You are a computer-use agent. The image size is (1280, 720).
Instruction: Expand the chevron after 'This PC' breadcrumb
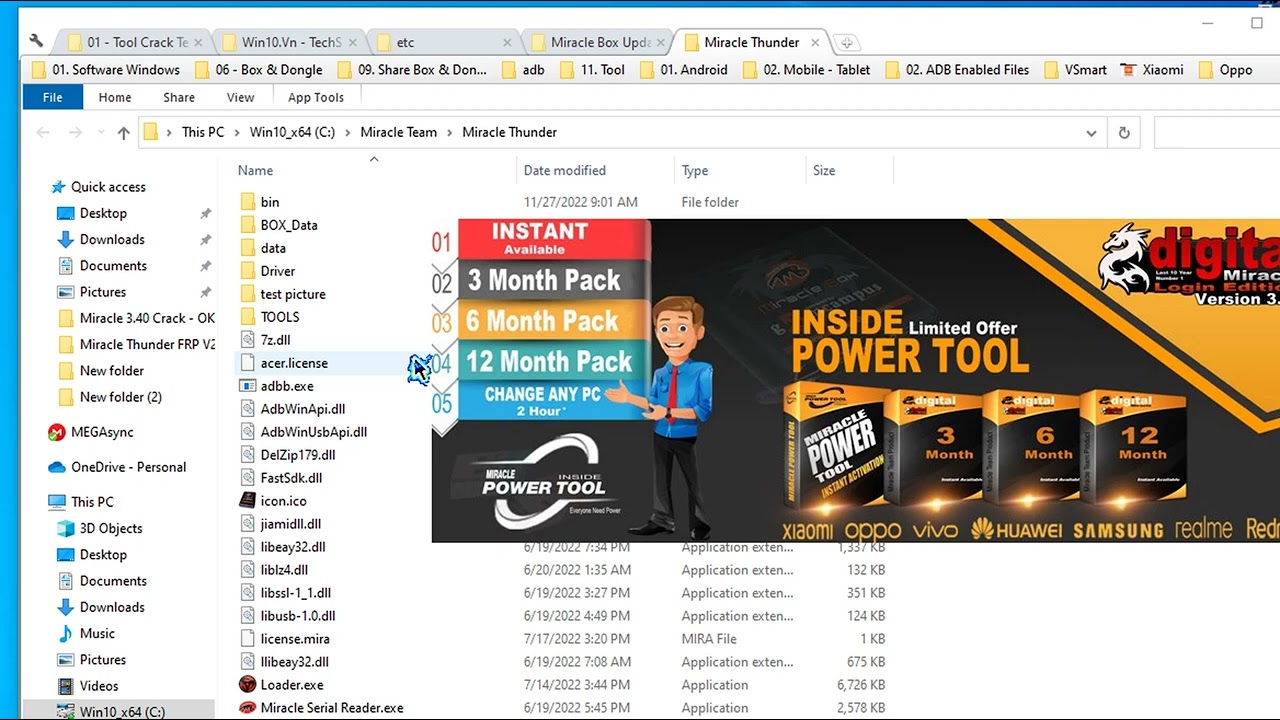click(x=237, y=132)
